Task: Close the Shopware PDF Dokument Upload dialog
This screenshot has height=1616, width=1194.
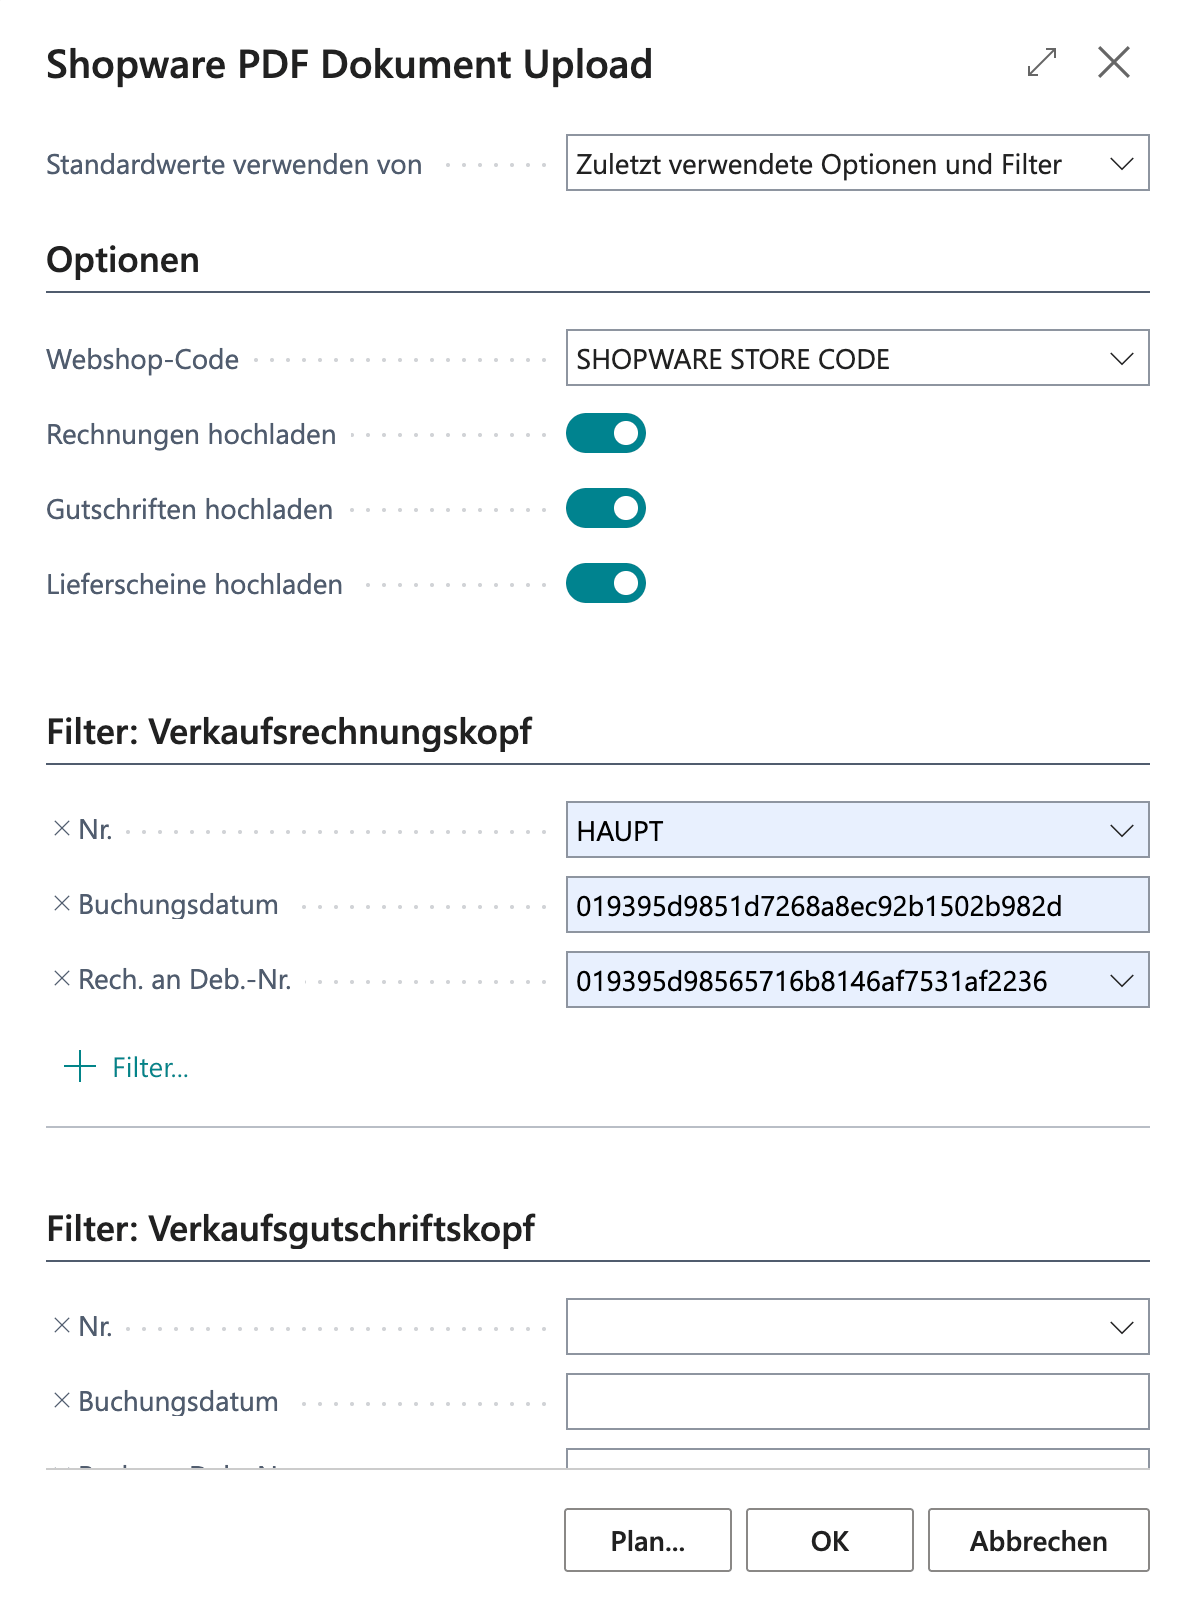Action: (1114, 62)
